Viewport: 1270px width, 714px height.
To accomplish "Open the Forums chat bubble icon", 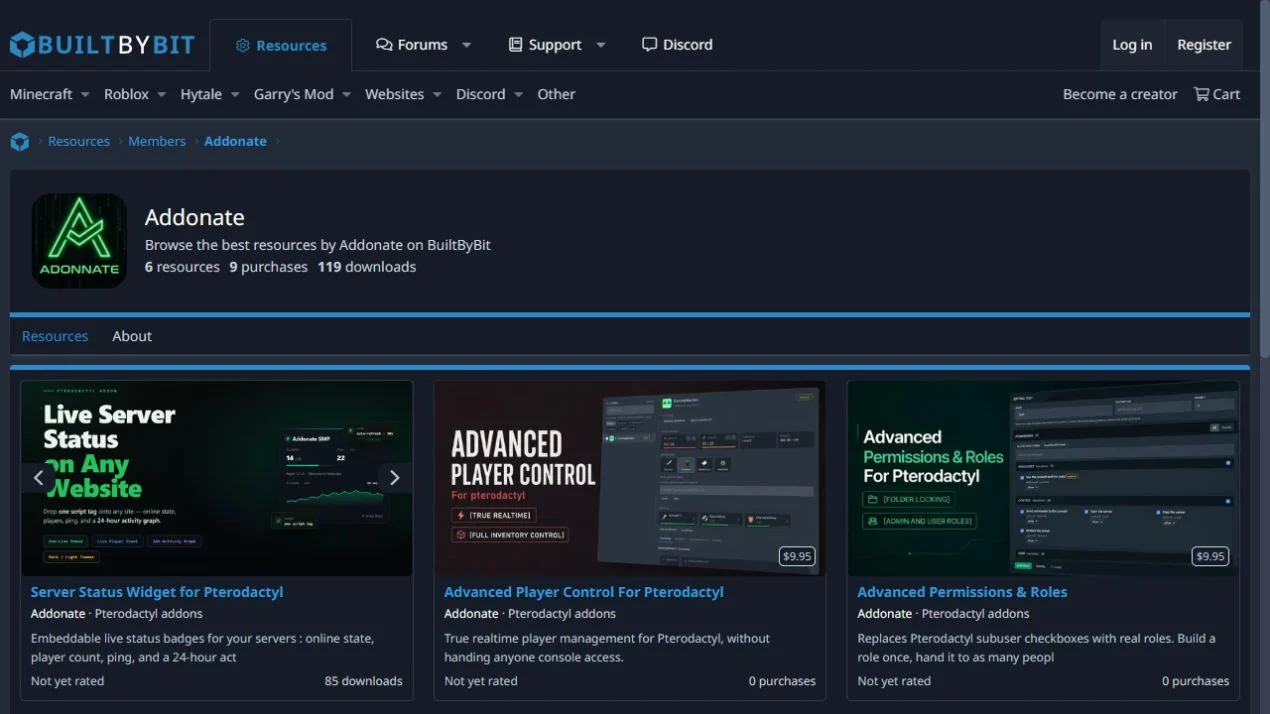I will pos(383,45).
